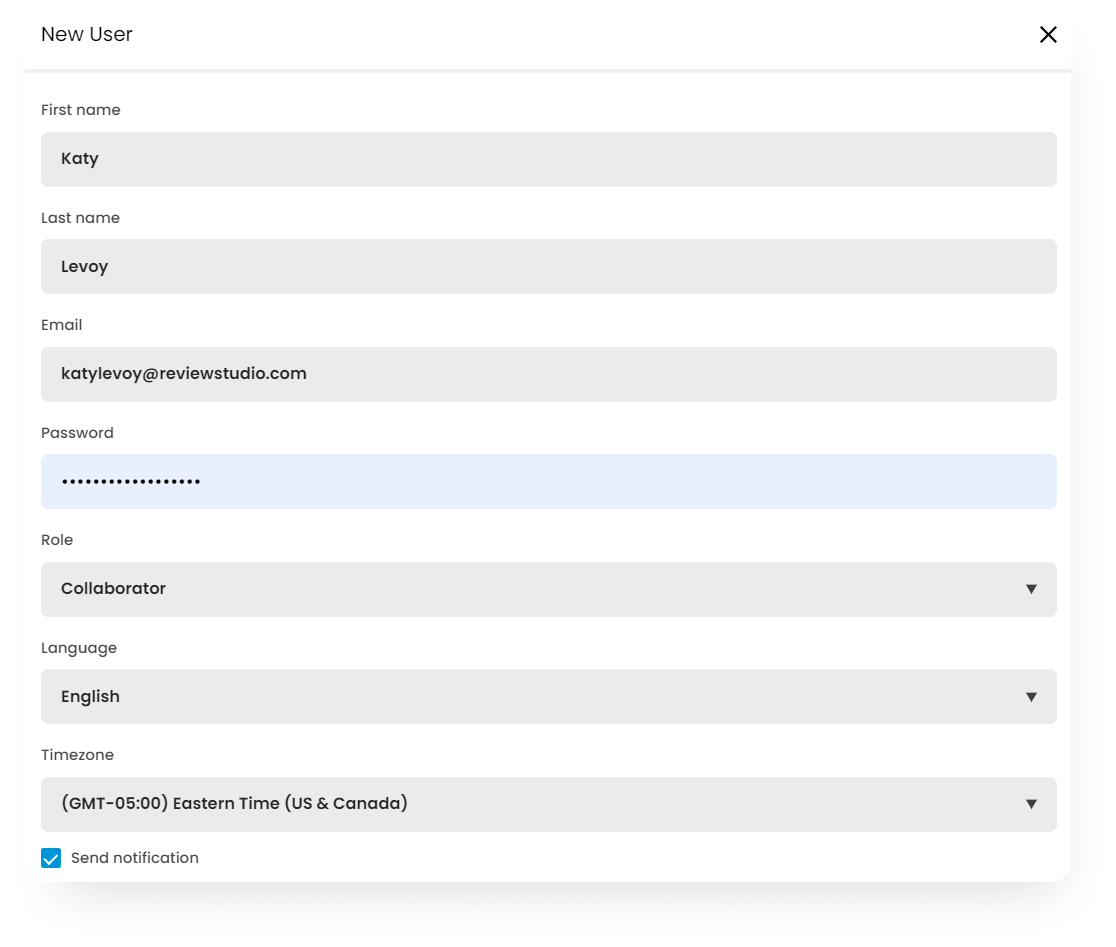This screenshot has width=1116, height=947.
Task: Click the Last name field containing Levoy
Action: (x=548, y=266)
